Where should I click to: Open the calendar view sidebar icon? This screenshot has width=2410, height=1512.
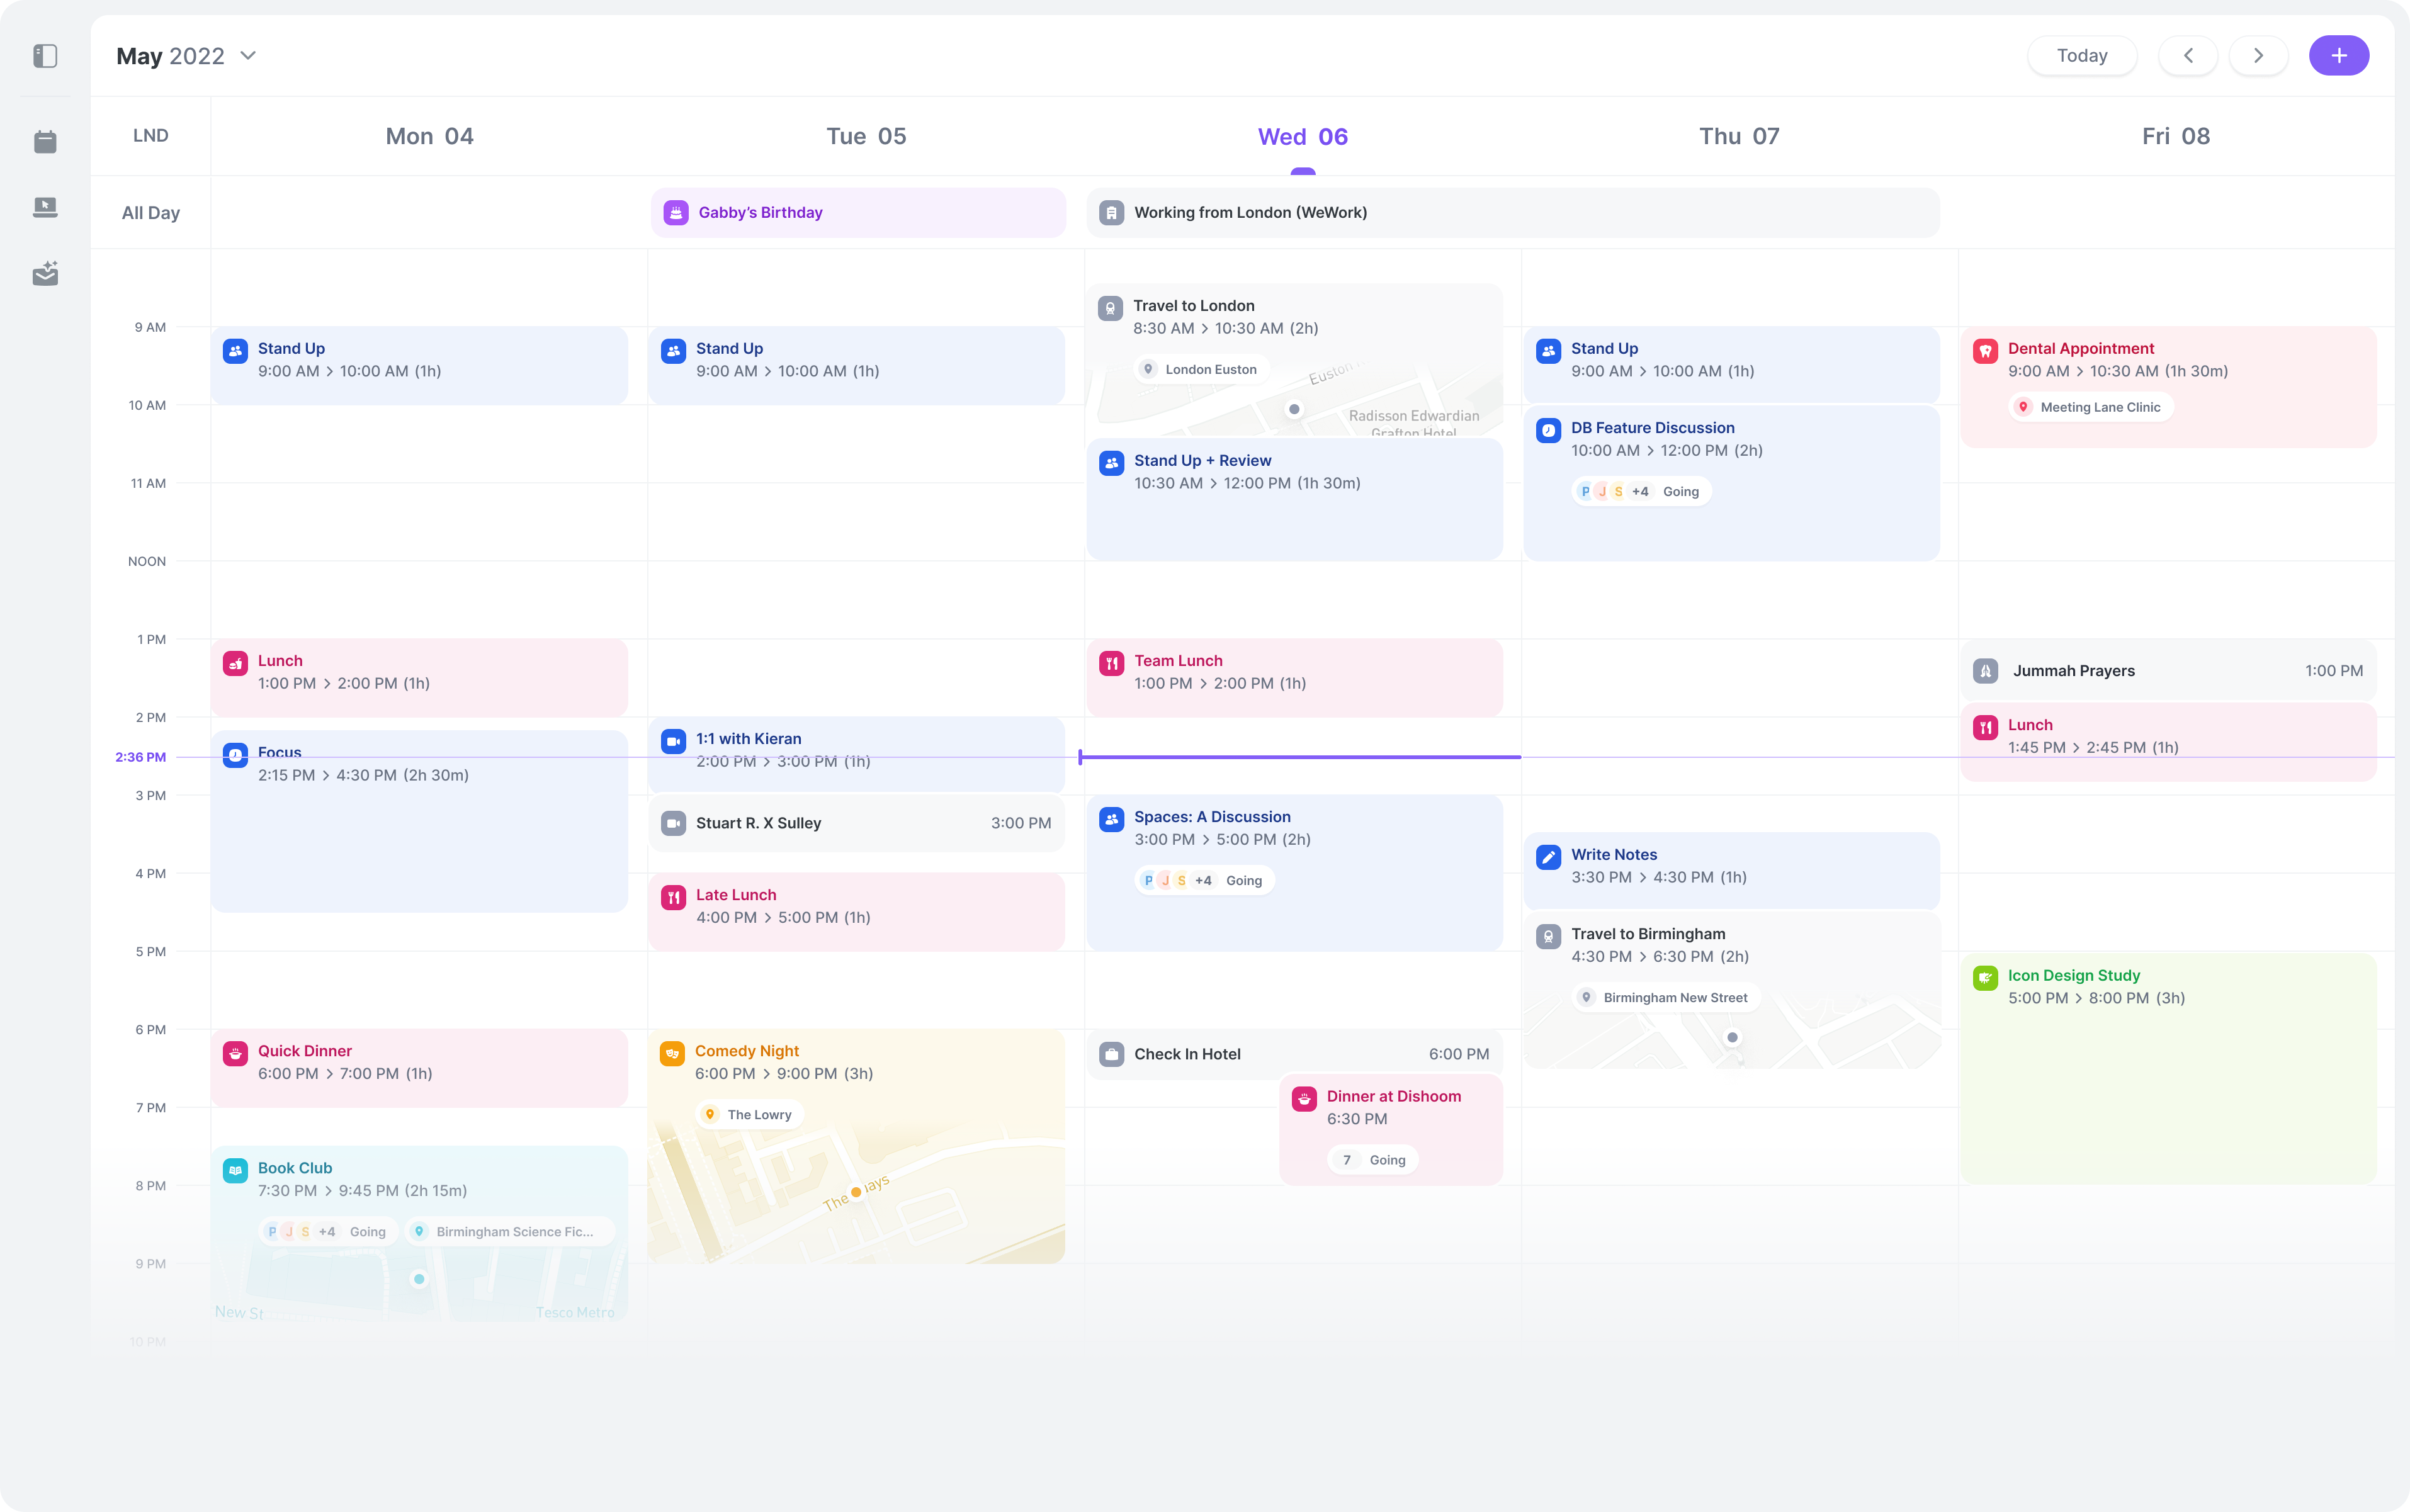[45, 141]
